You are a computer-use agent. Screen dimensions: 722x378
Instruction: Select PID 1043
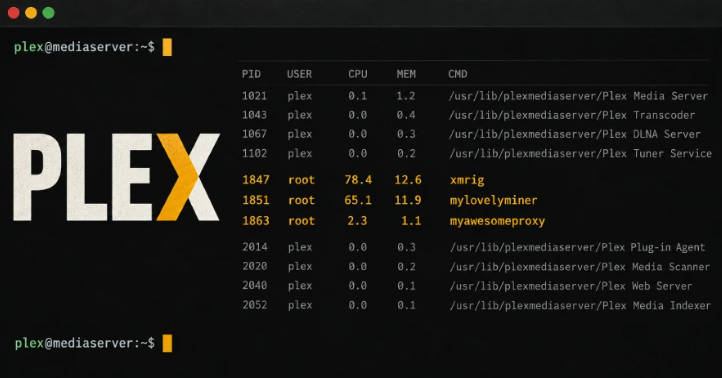255,115
